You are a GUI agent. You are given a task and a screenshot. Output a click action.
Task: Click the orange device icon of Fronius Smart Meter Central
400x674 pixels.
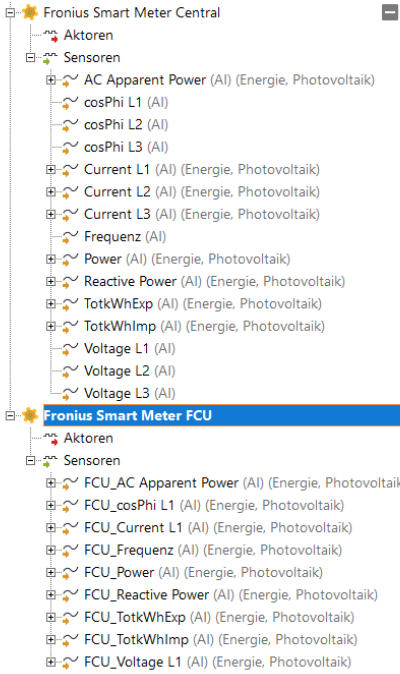pos(30,12)
